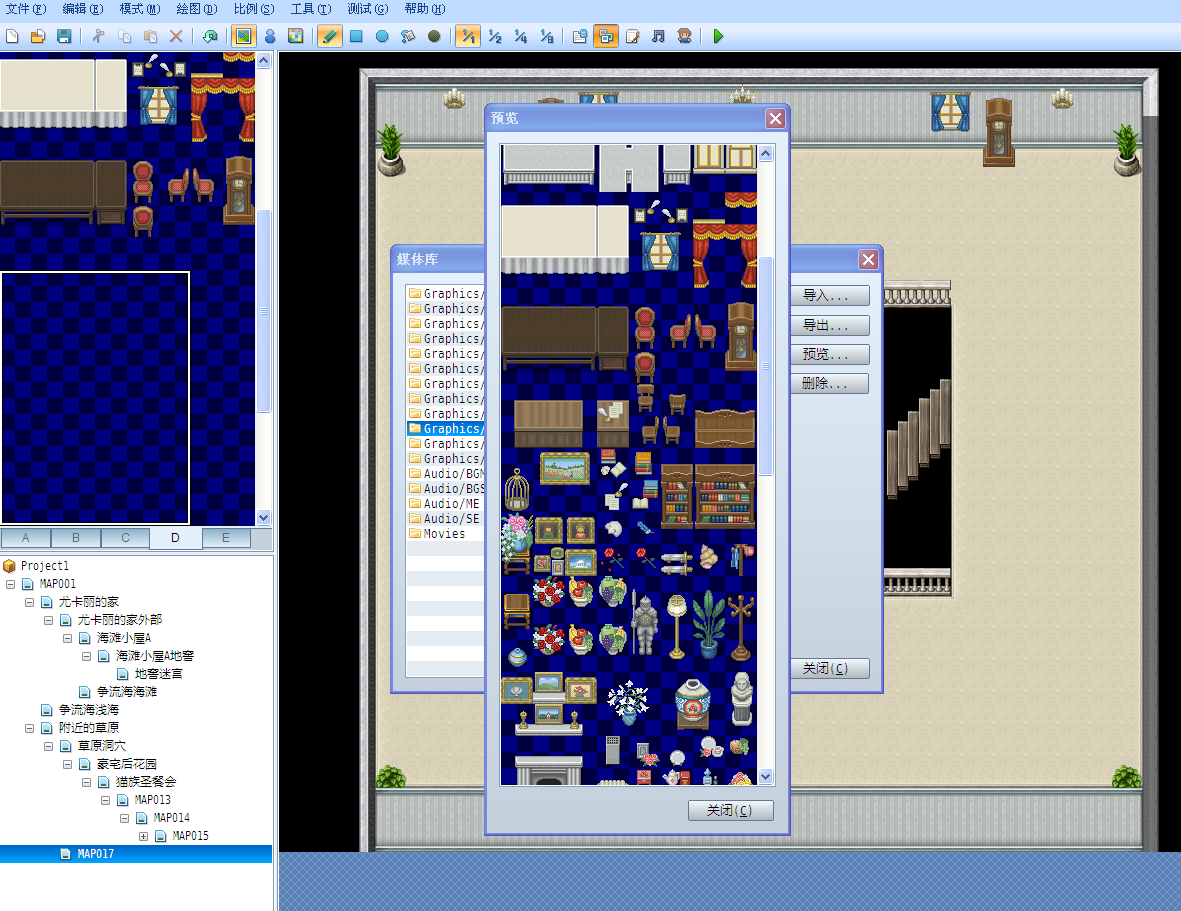Open the 绘图(D) menu

(x=197, y=9)
